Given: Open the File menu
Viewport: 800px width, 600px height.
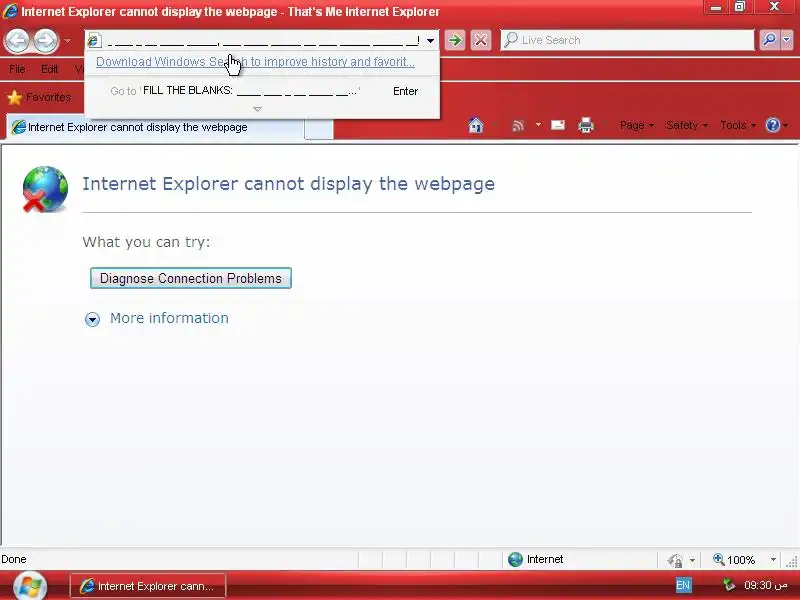Looking at the screenshot, I should [x=17, y=69].
